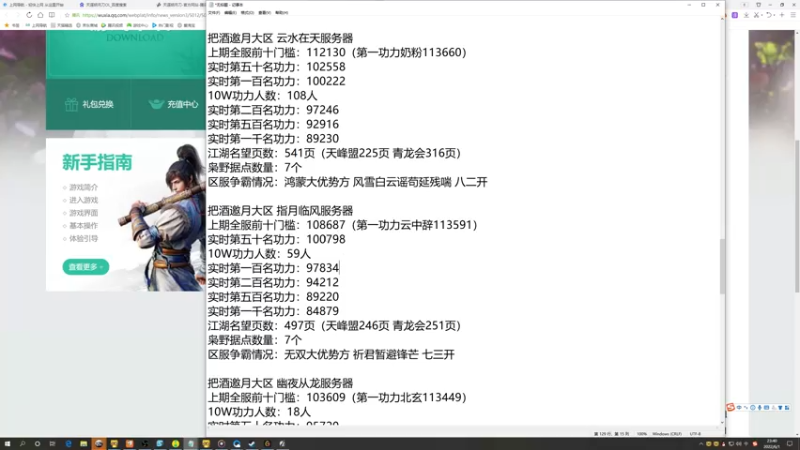Click text line 10W功力人数：108人

pos(262,95)
